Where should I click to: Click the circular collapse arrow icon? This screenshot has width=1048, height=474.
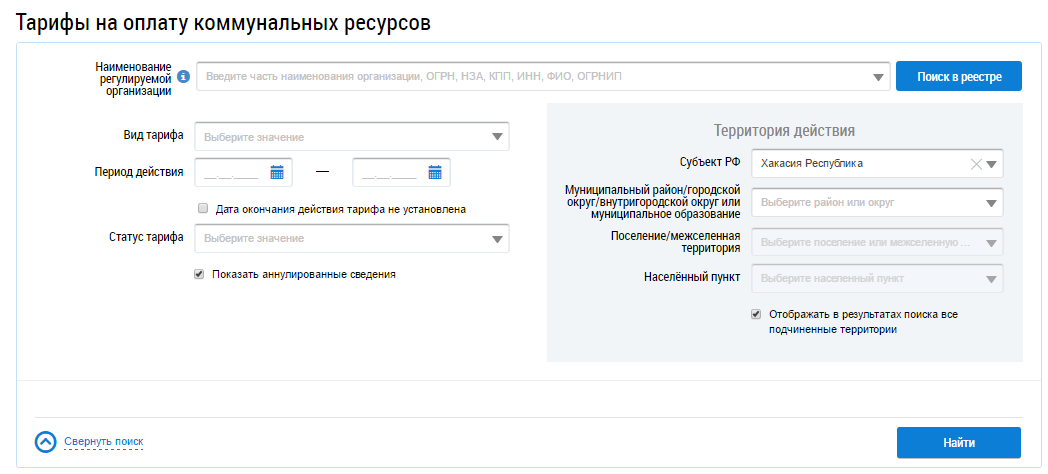pos(46,442)
